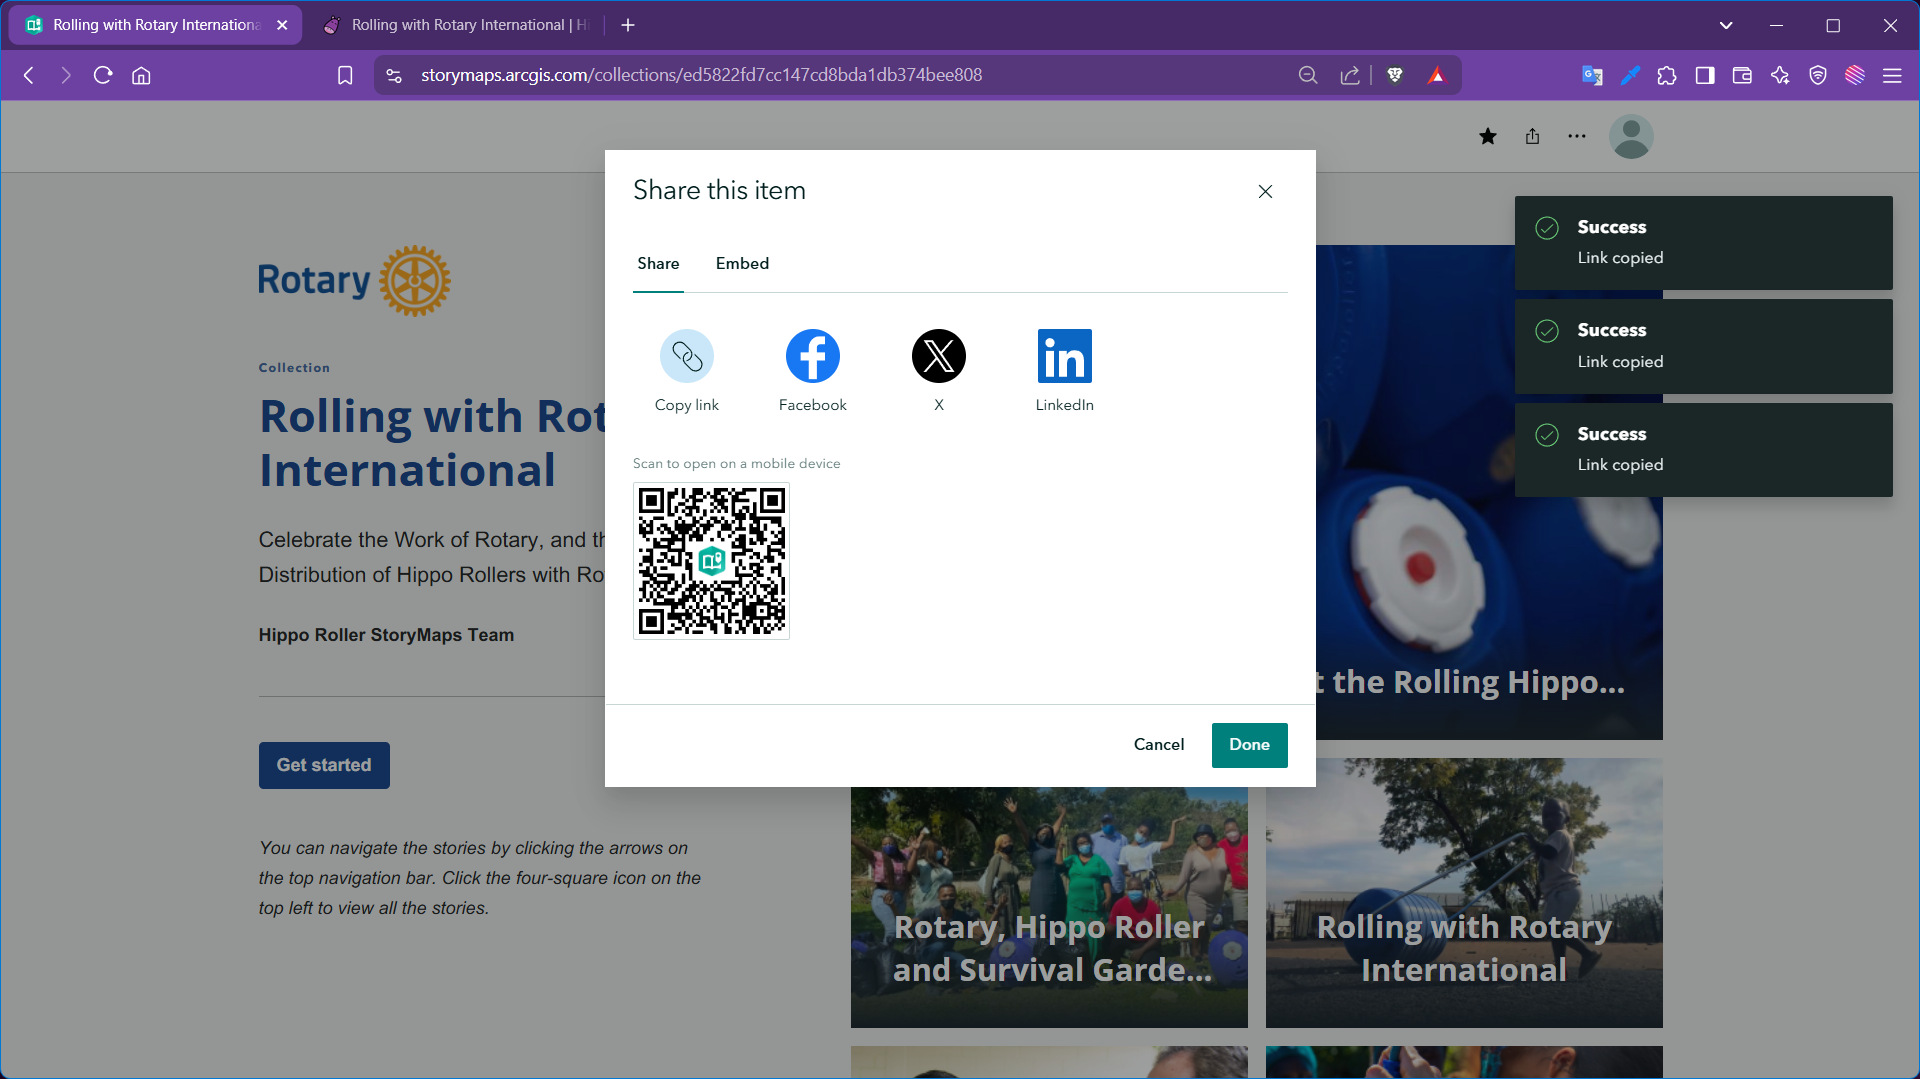The image size is (1920, 1079).
Task: Close the active StoryMaps browser tab
Action: tap(282, 25)
